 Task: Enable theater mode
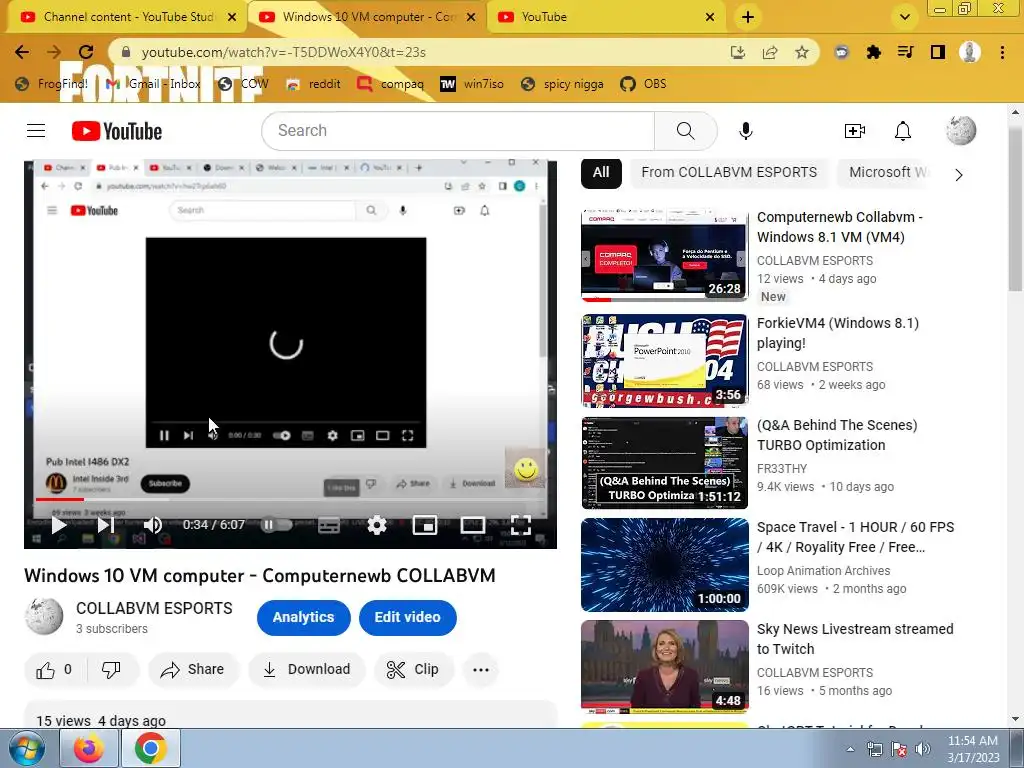coord(472,524)
